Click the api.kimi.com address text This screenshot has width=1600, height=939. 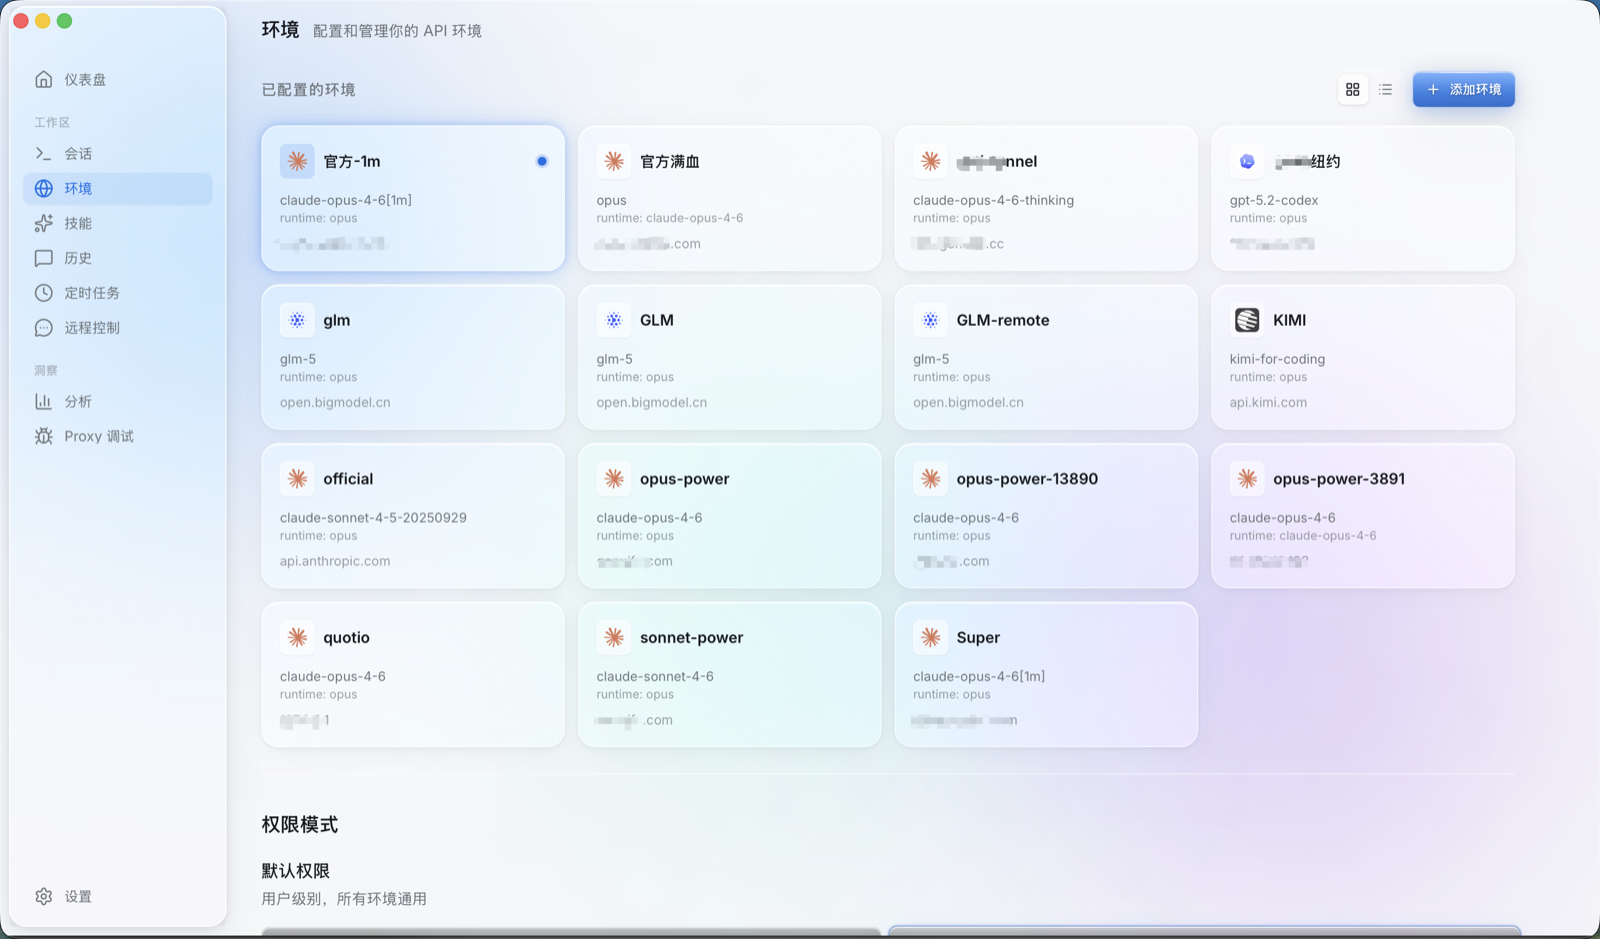coord(1268,402)
